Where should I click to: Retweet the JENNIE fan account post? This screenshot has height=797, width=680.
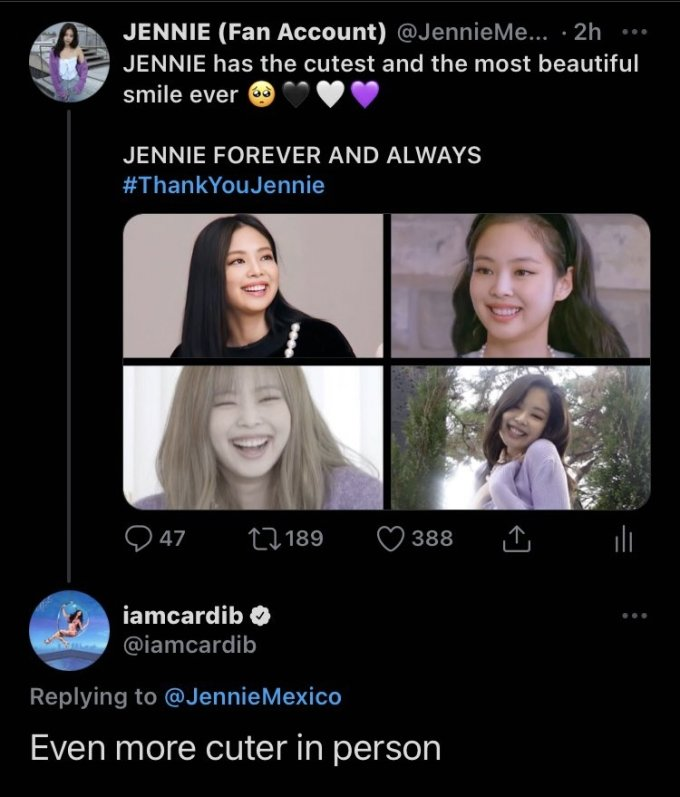click(x=260, y=538)
